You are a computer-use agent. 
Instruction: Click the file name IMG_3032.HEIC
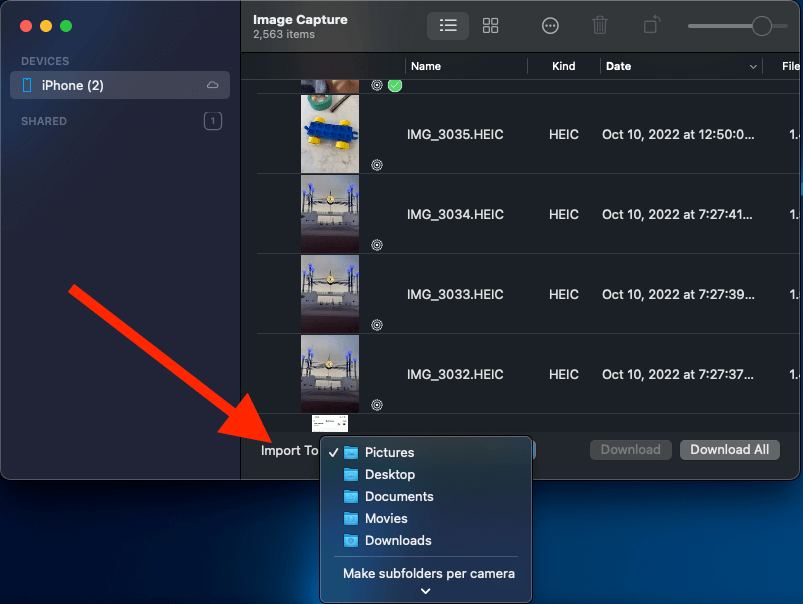click(x=455, y=374)
